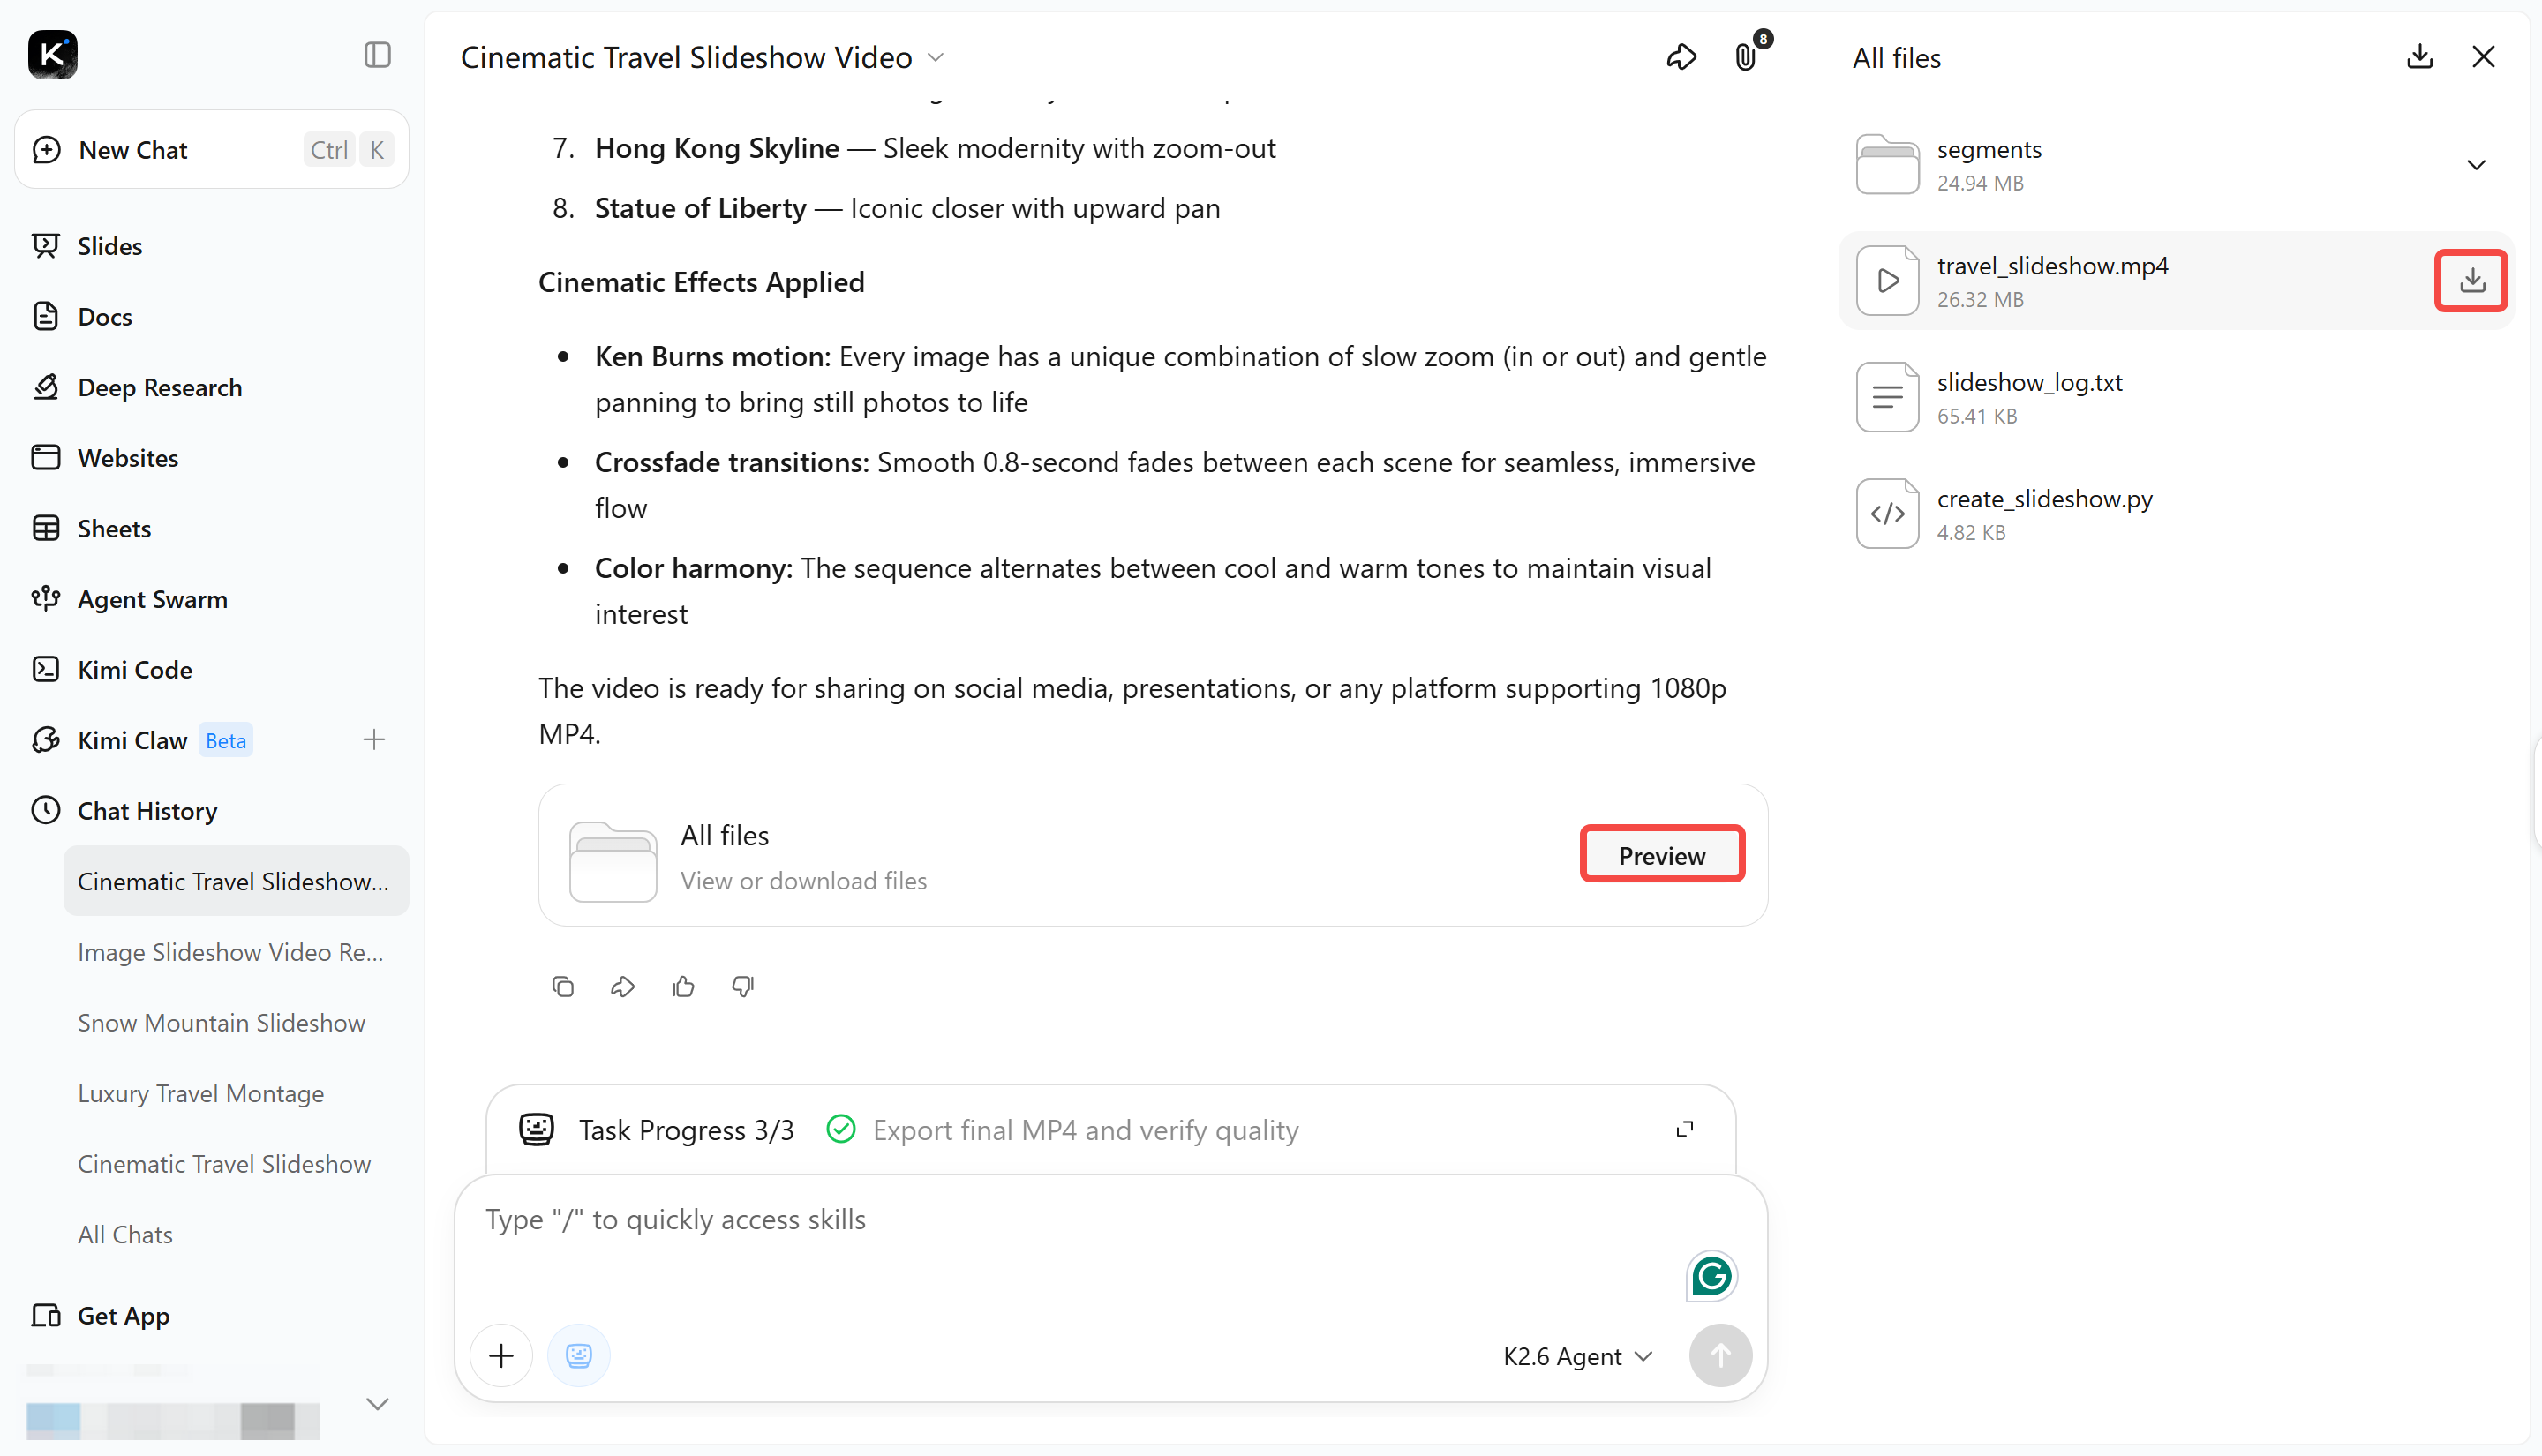Open the Docs section
This screenshot has width=2542, height=1456.
105,317
